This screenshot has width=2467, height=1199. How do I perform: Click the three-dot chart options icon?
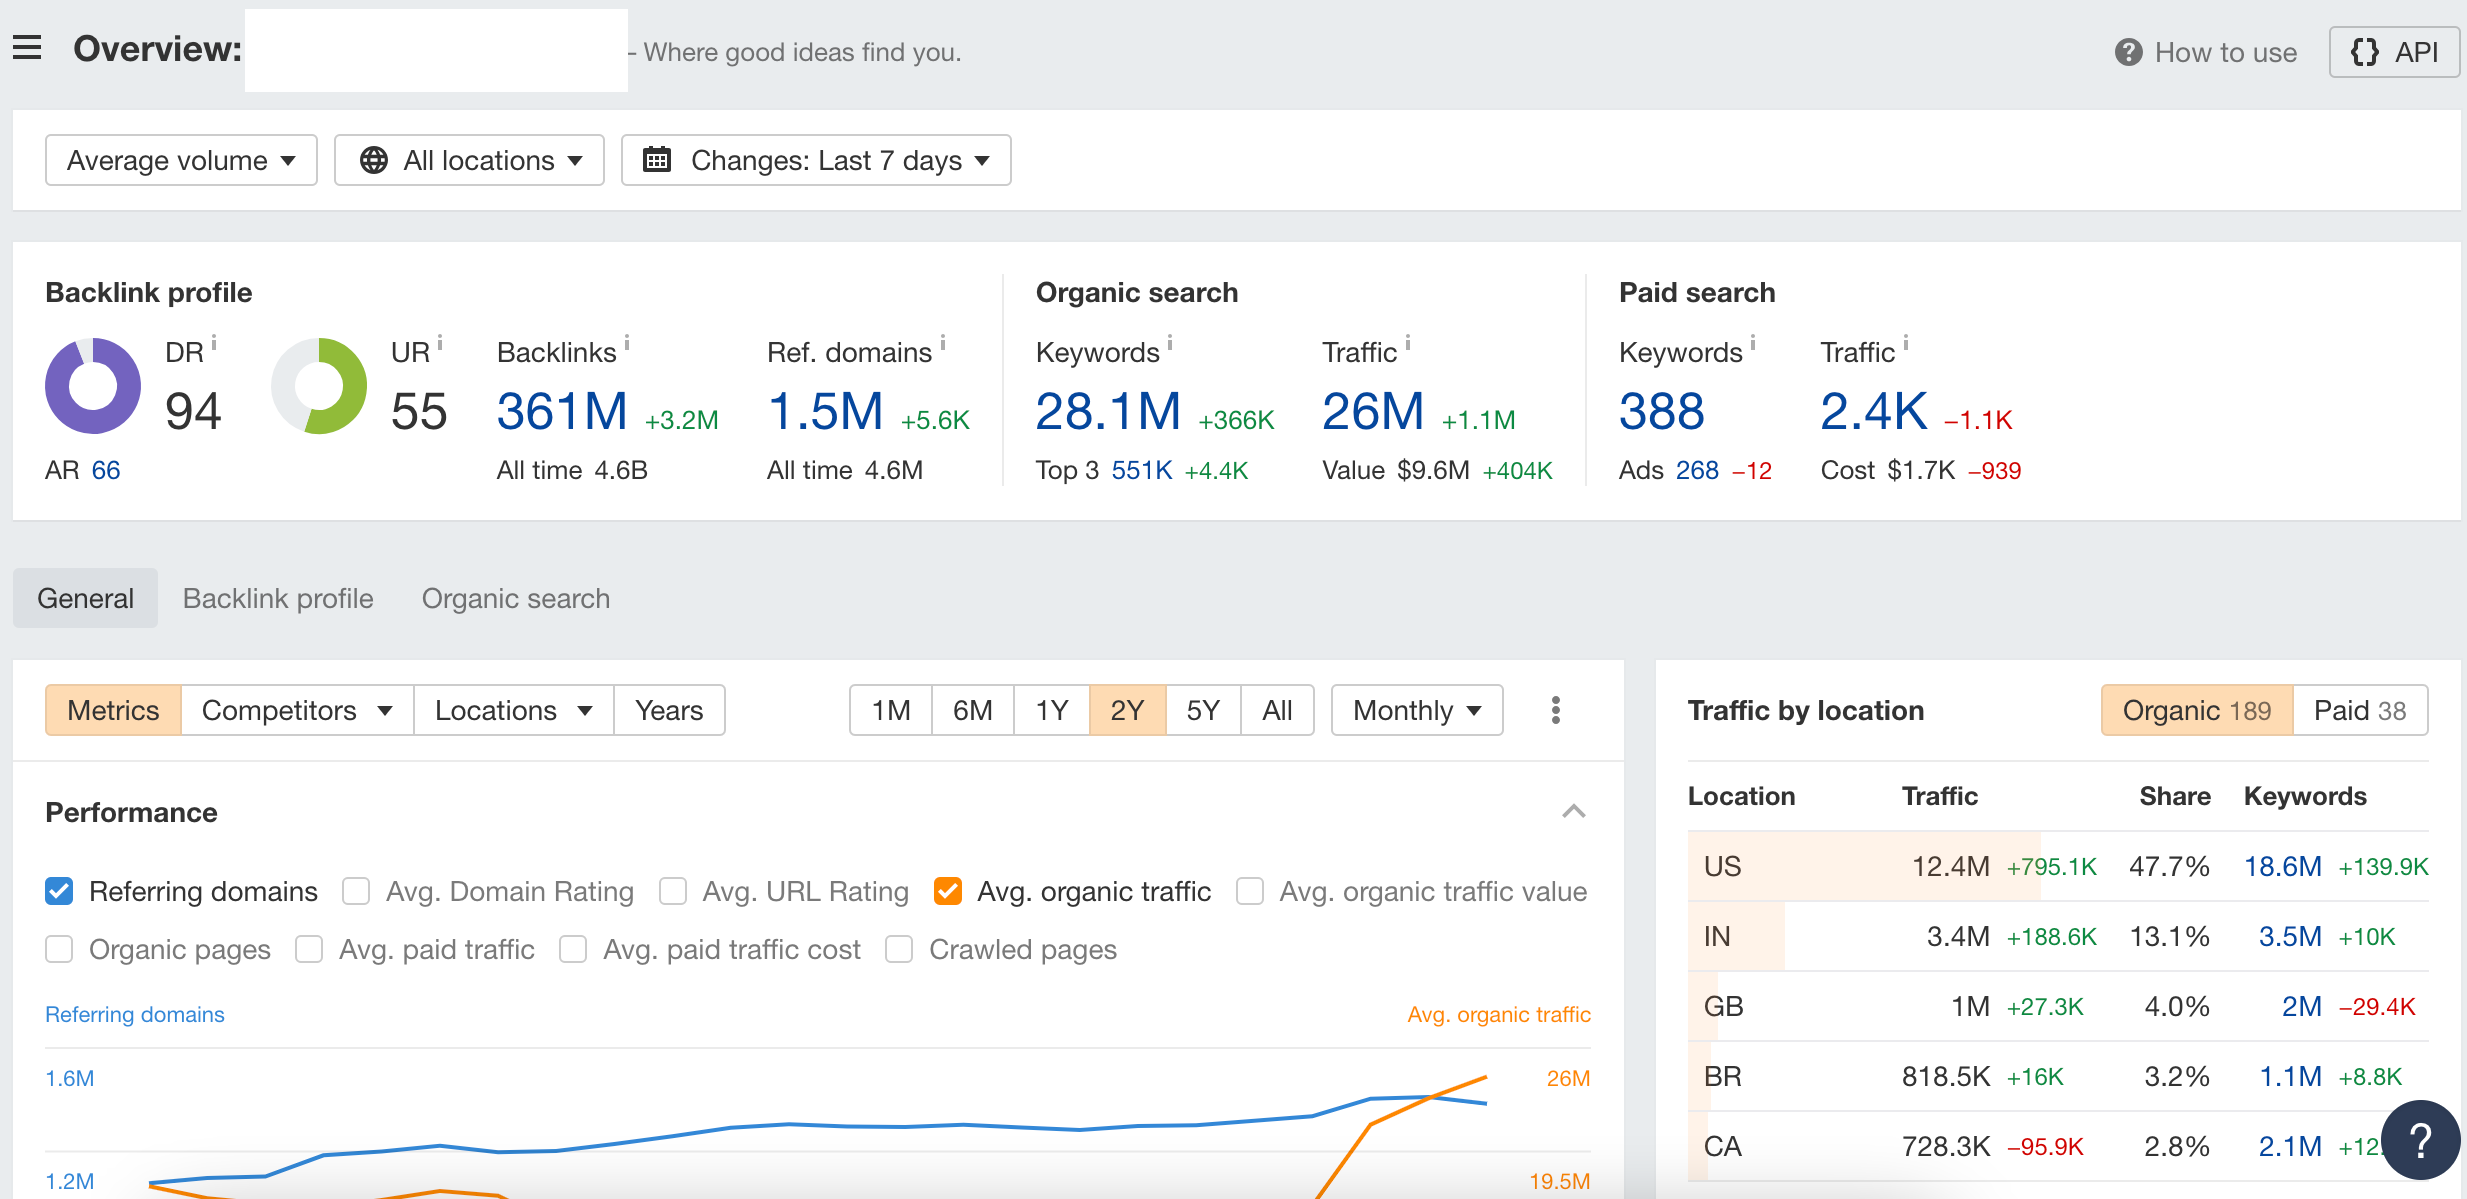(1555, 710)
